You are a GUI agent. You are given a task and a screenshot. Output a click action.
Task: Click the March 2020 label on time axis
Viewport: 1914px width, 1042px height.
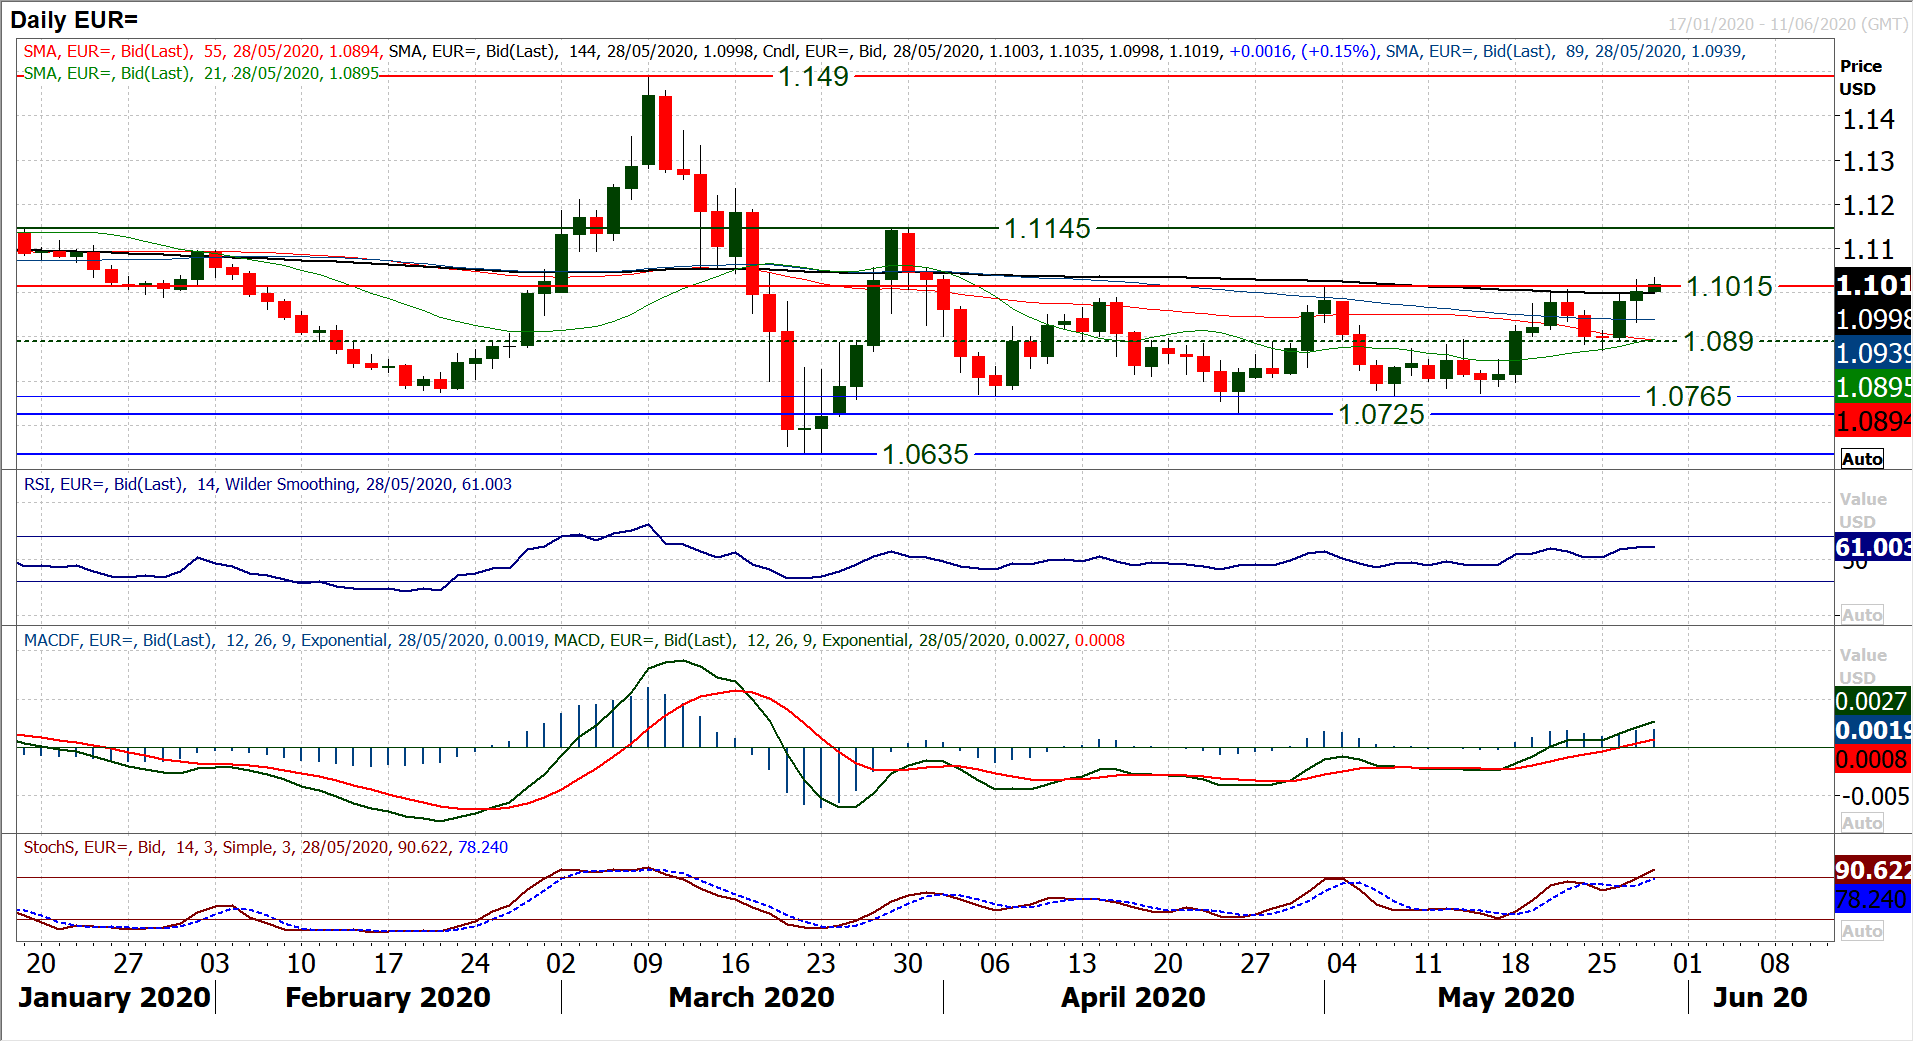(751, 997)
